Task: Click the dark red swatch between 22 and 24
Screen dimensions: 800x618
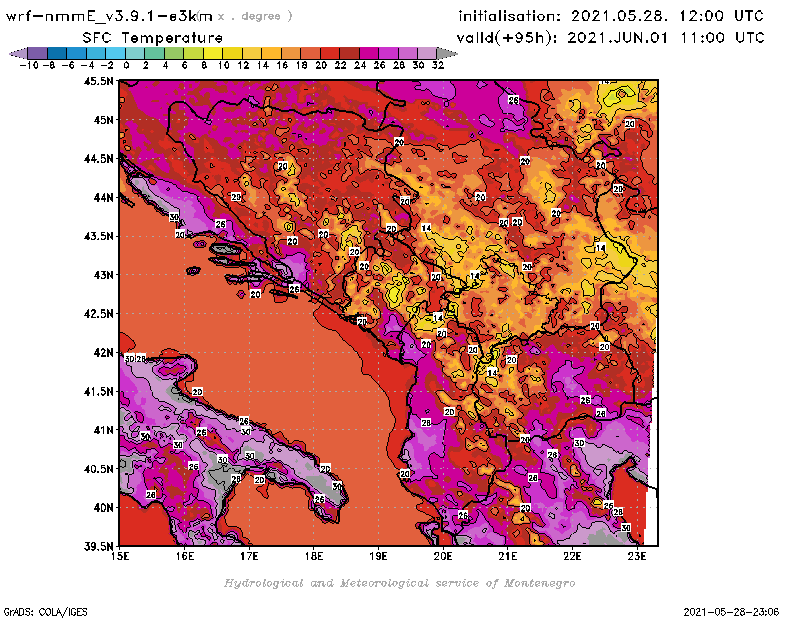Action: pyautogui.click(x=349, y=53)
